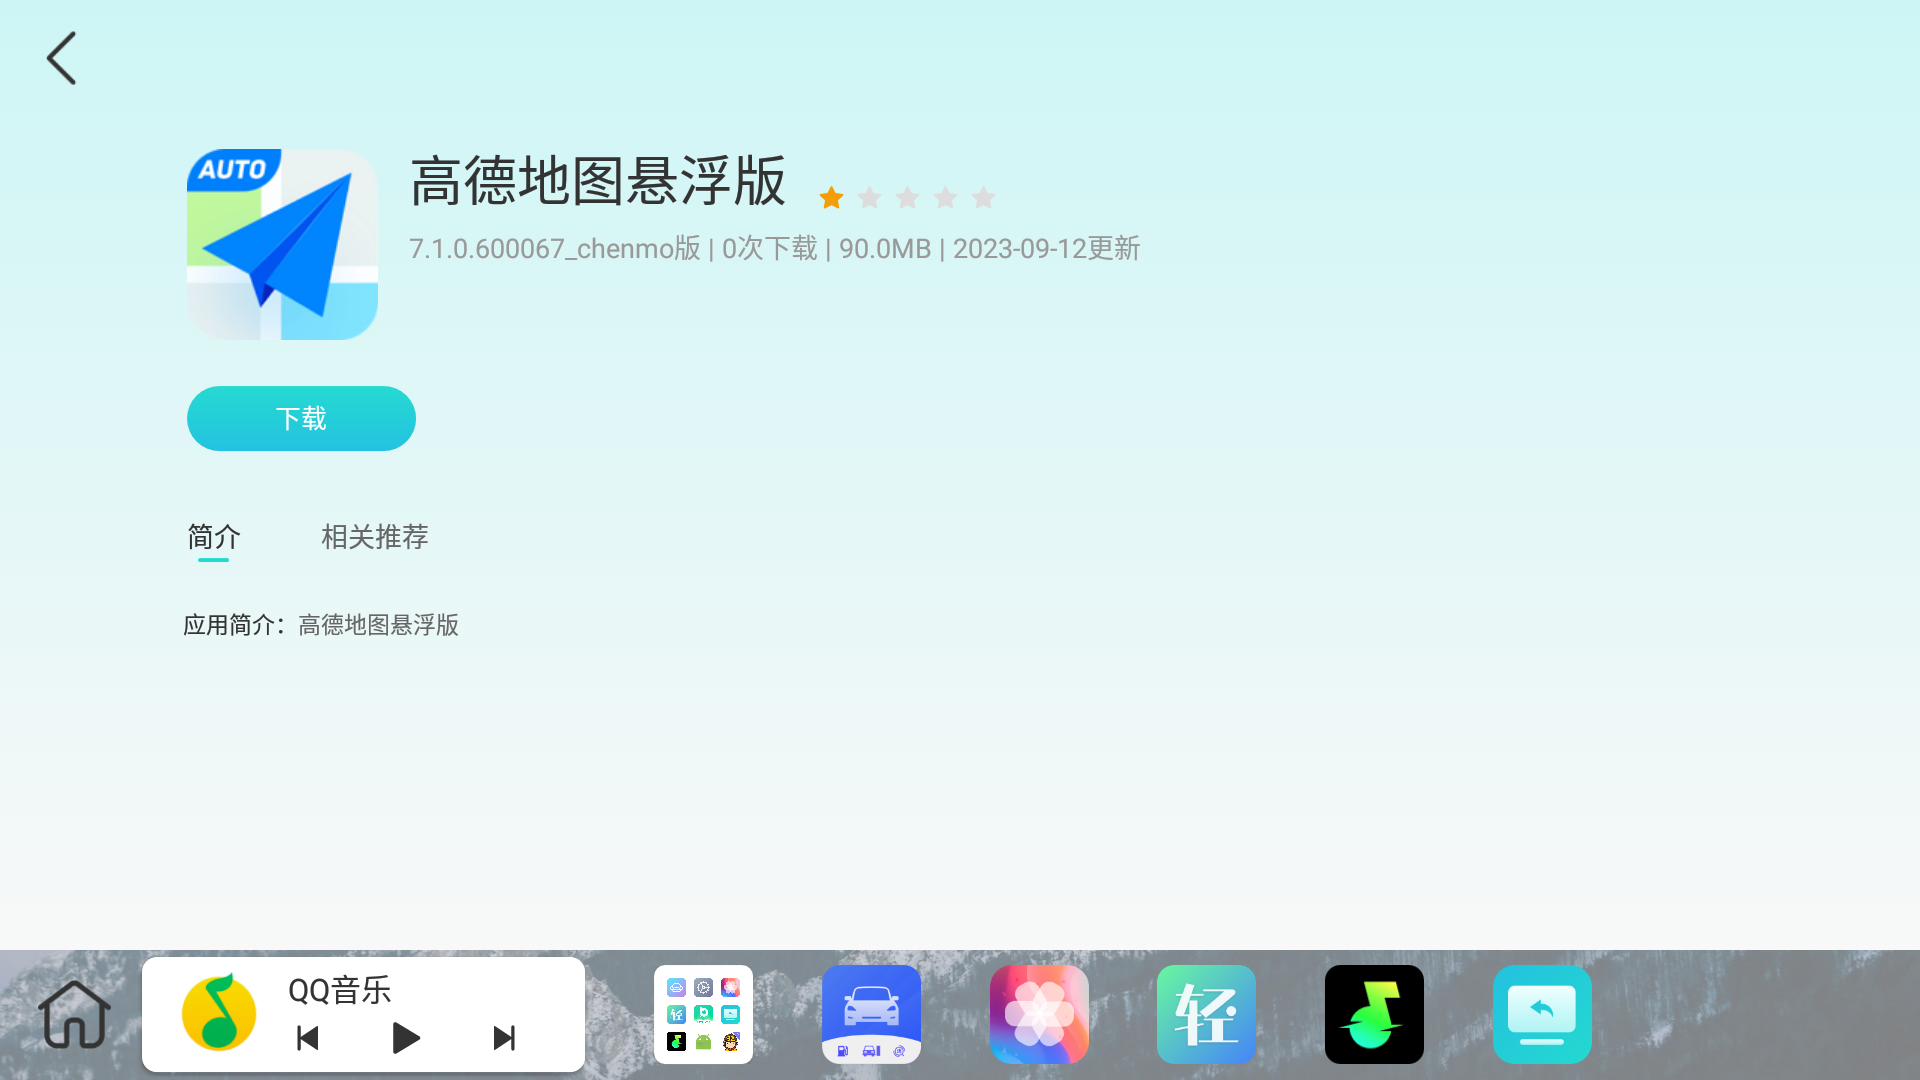Screen dimensions: 1920x1080
Task: Launch the blue car app in dock
Action: (871, 1014)
